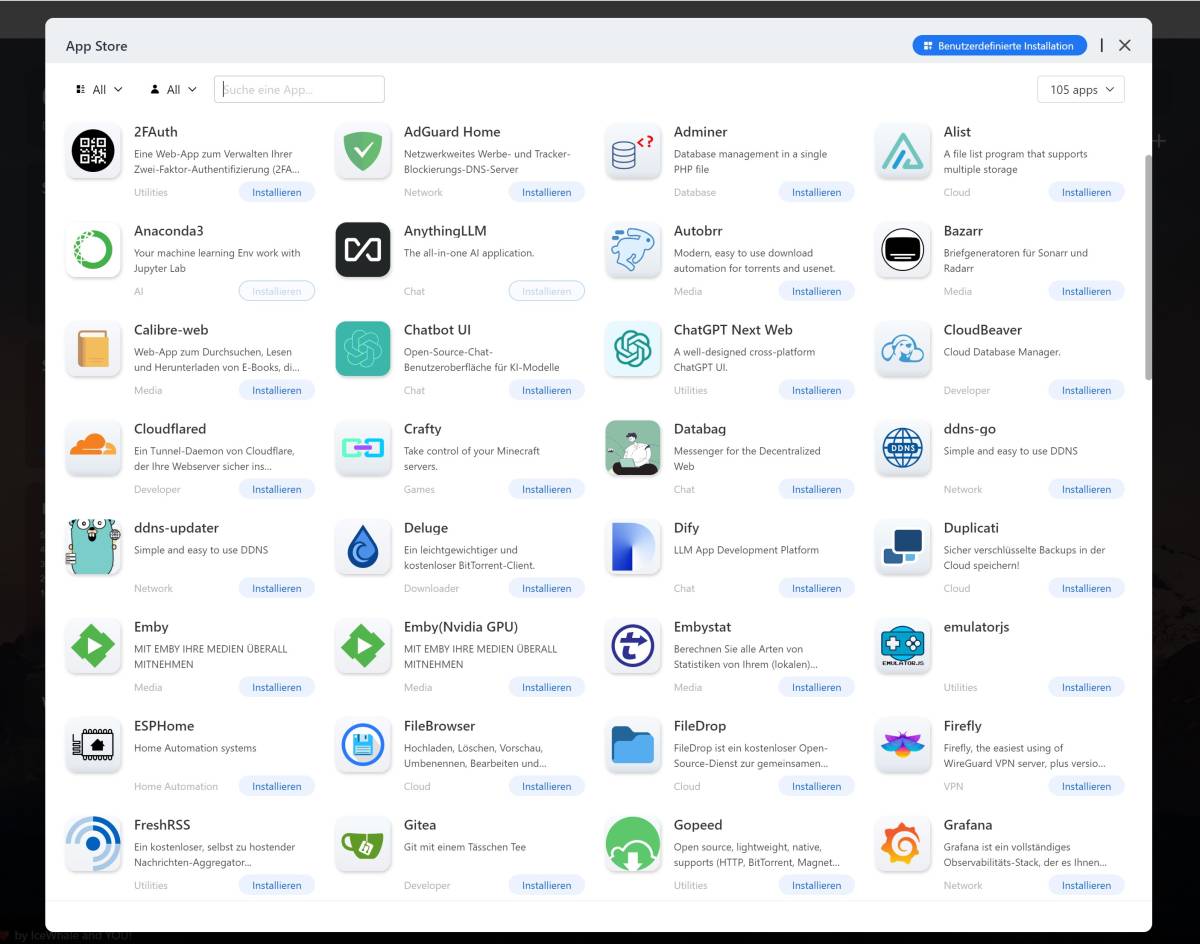Open the ESPHome chip icon

93,745
